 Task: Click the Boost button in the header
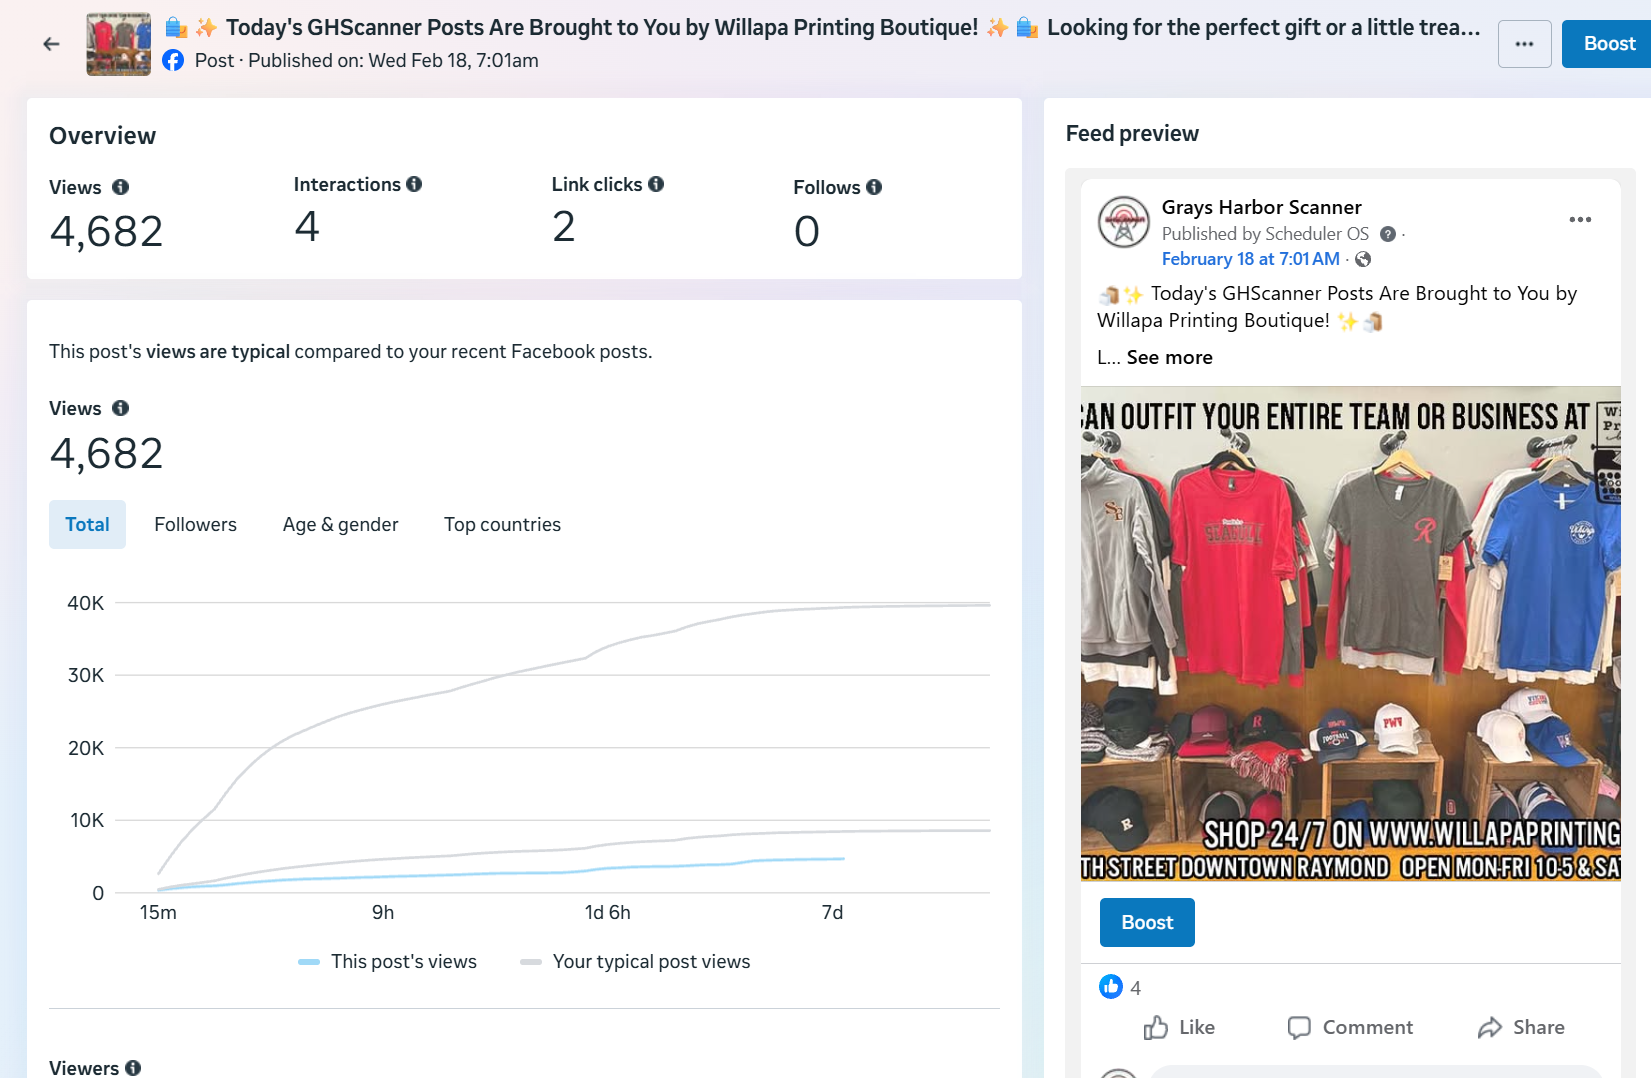(x=1608, y=44)
